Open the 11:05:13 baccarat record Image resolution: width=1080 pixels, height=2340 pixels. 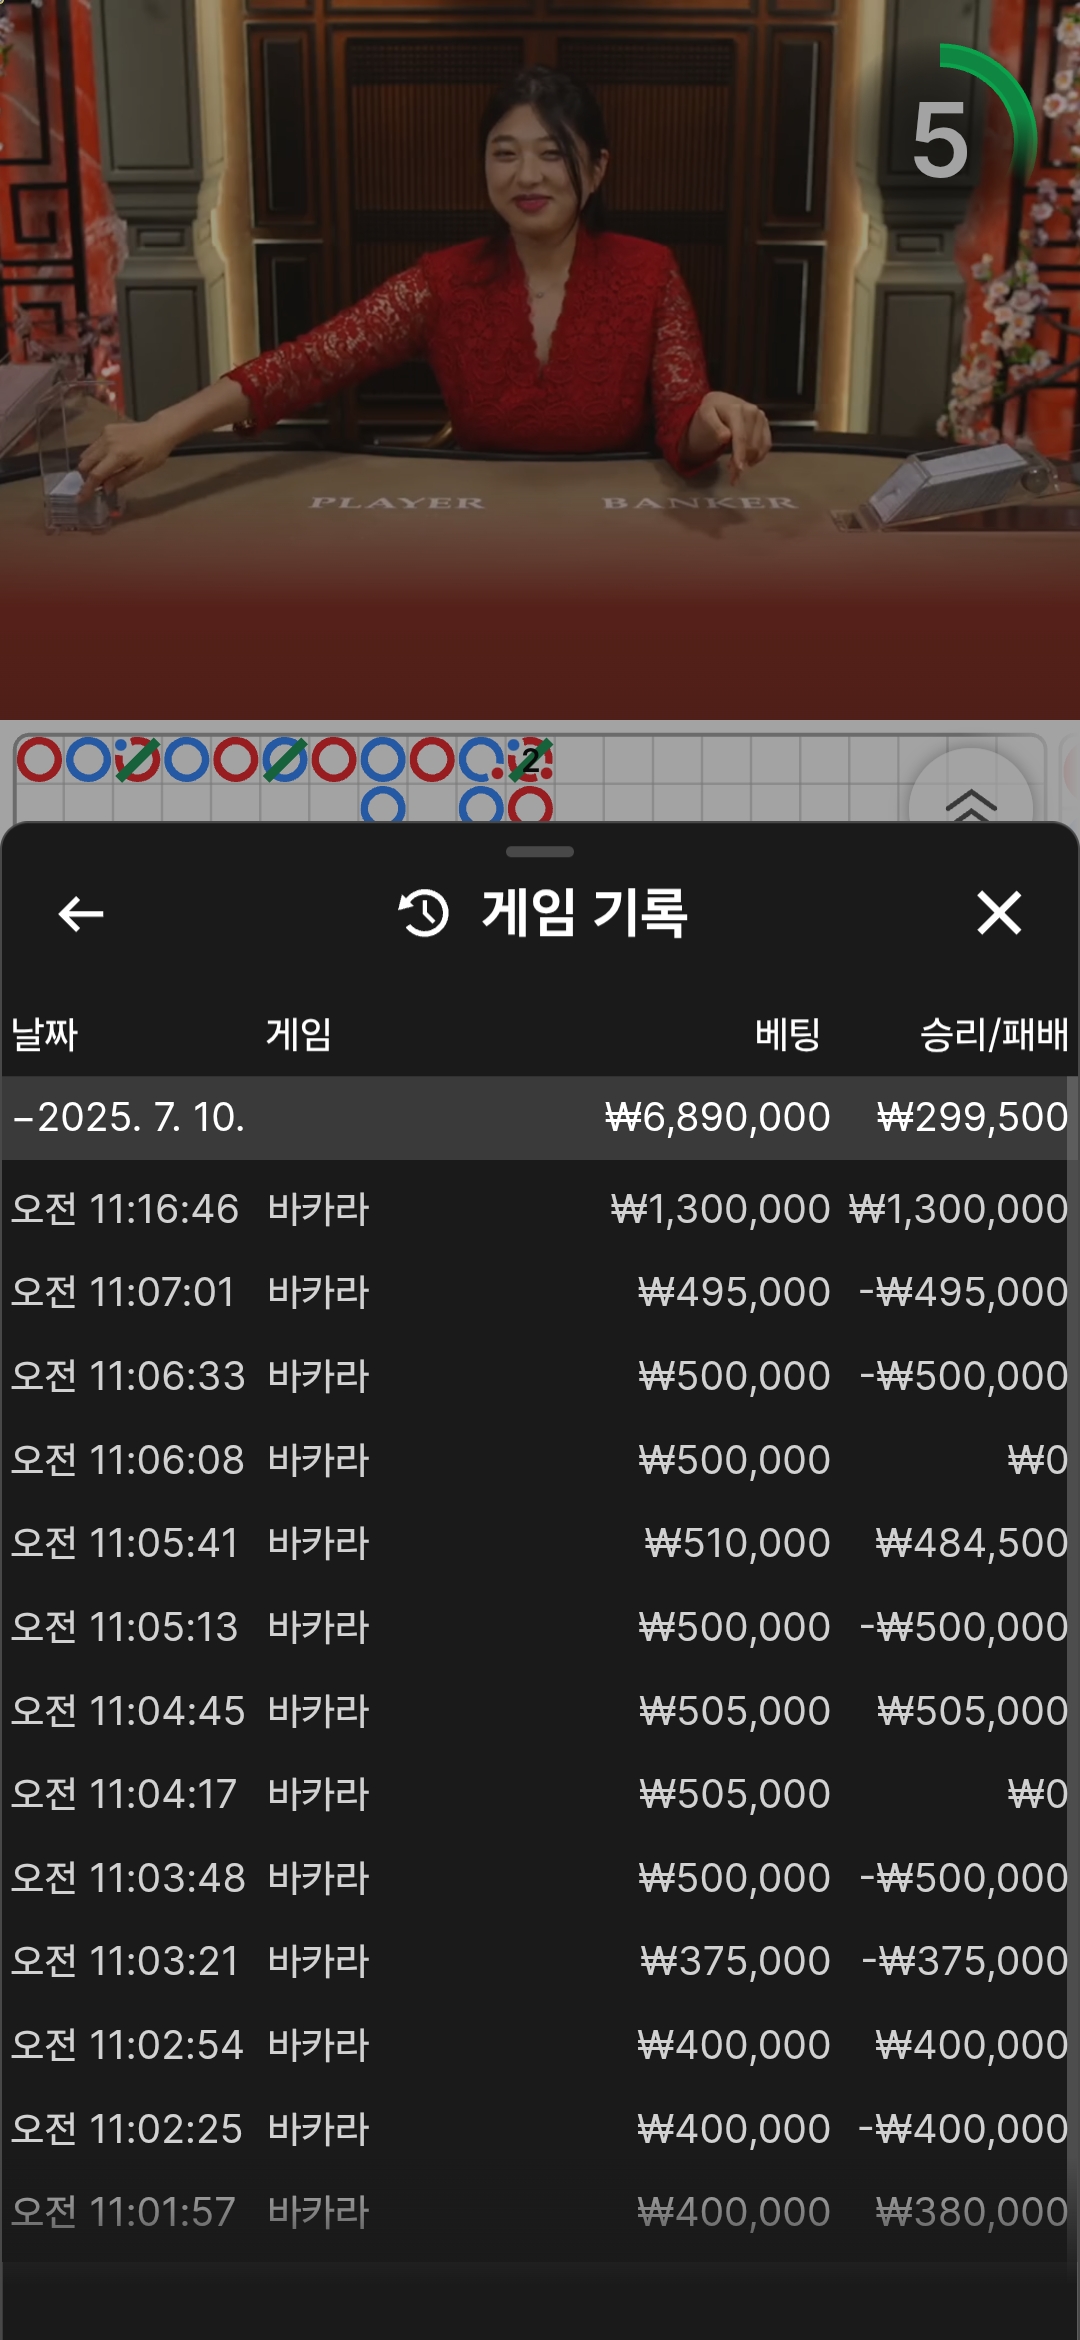click(540, 1627)
